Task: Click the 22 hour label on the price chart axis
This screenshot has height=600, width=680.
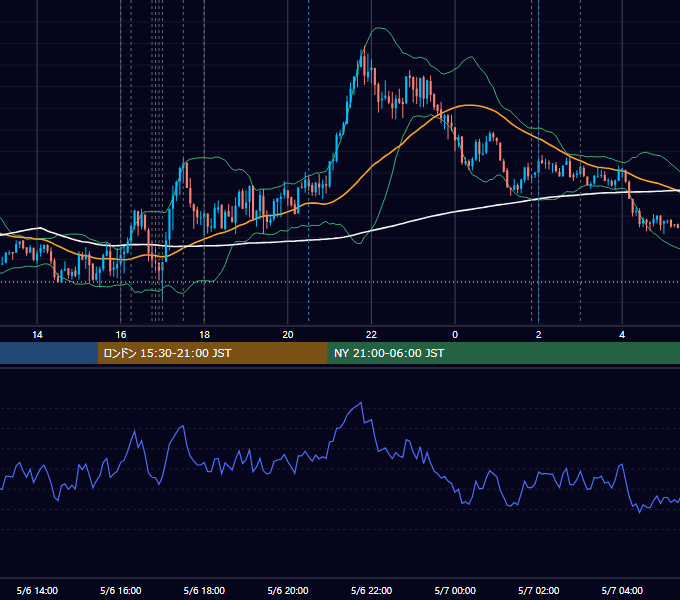Action: 371,335
